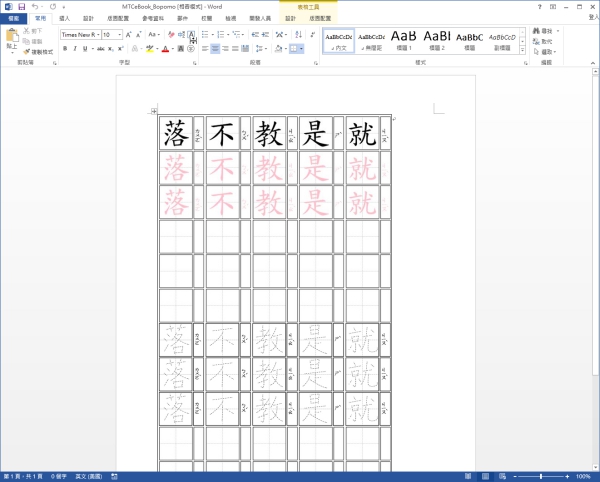Apply the yellow text highlight color
This screenshot has width=600, height=482.
coord(150,49)
